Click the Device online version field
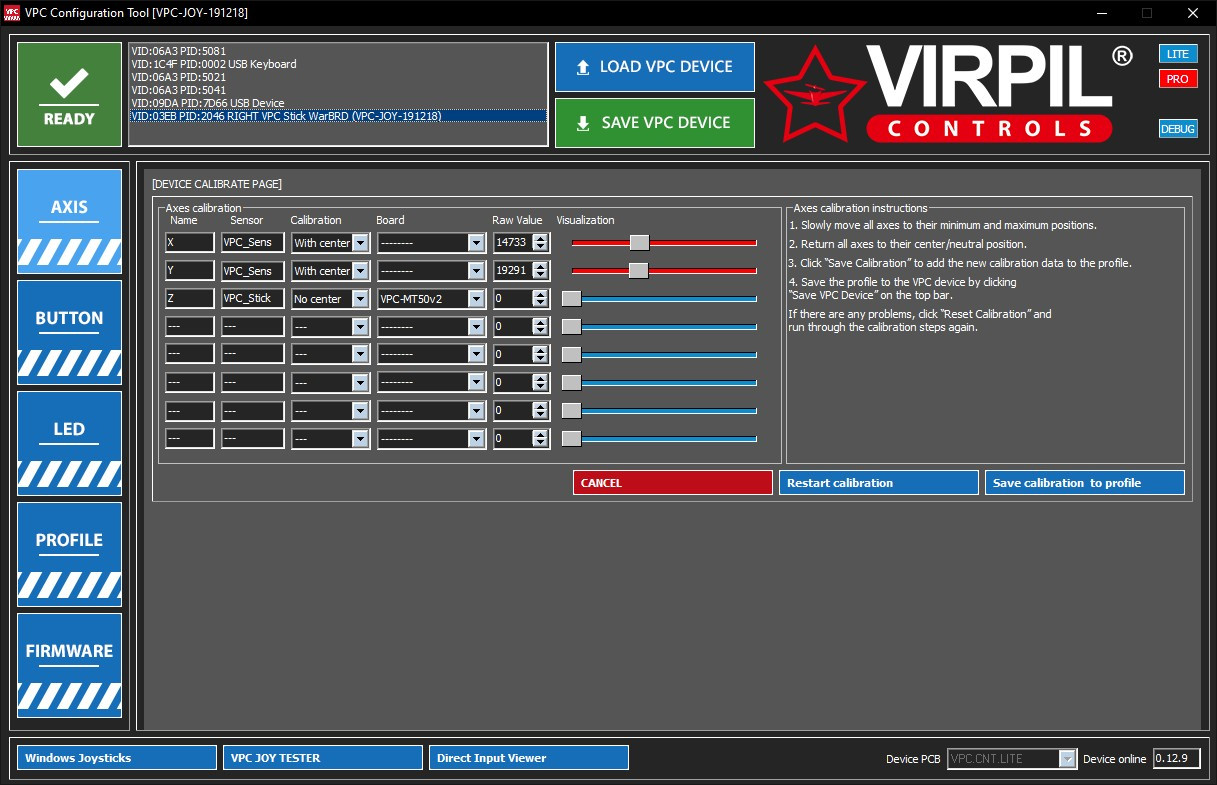The image size is (1217, 785). [x=1176, y=759]
